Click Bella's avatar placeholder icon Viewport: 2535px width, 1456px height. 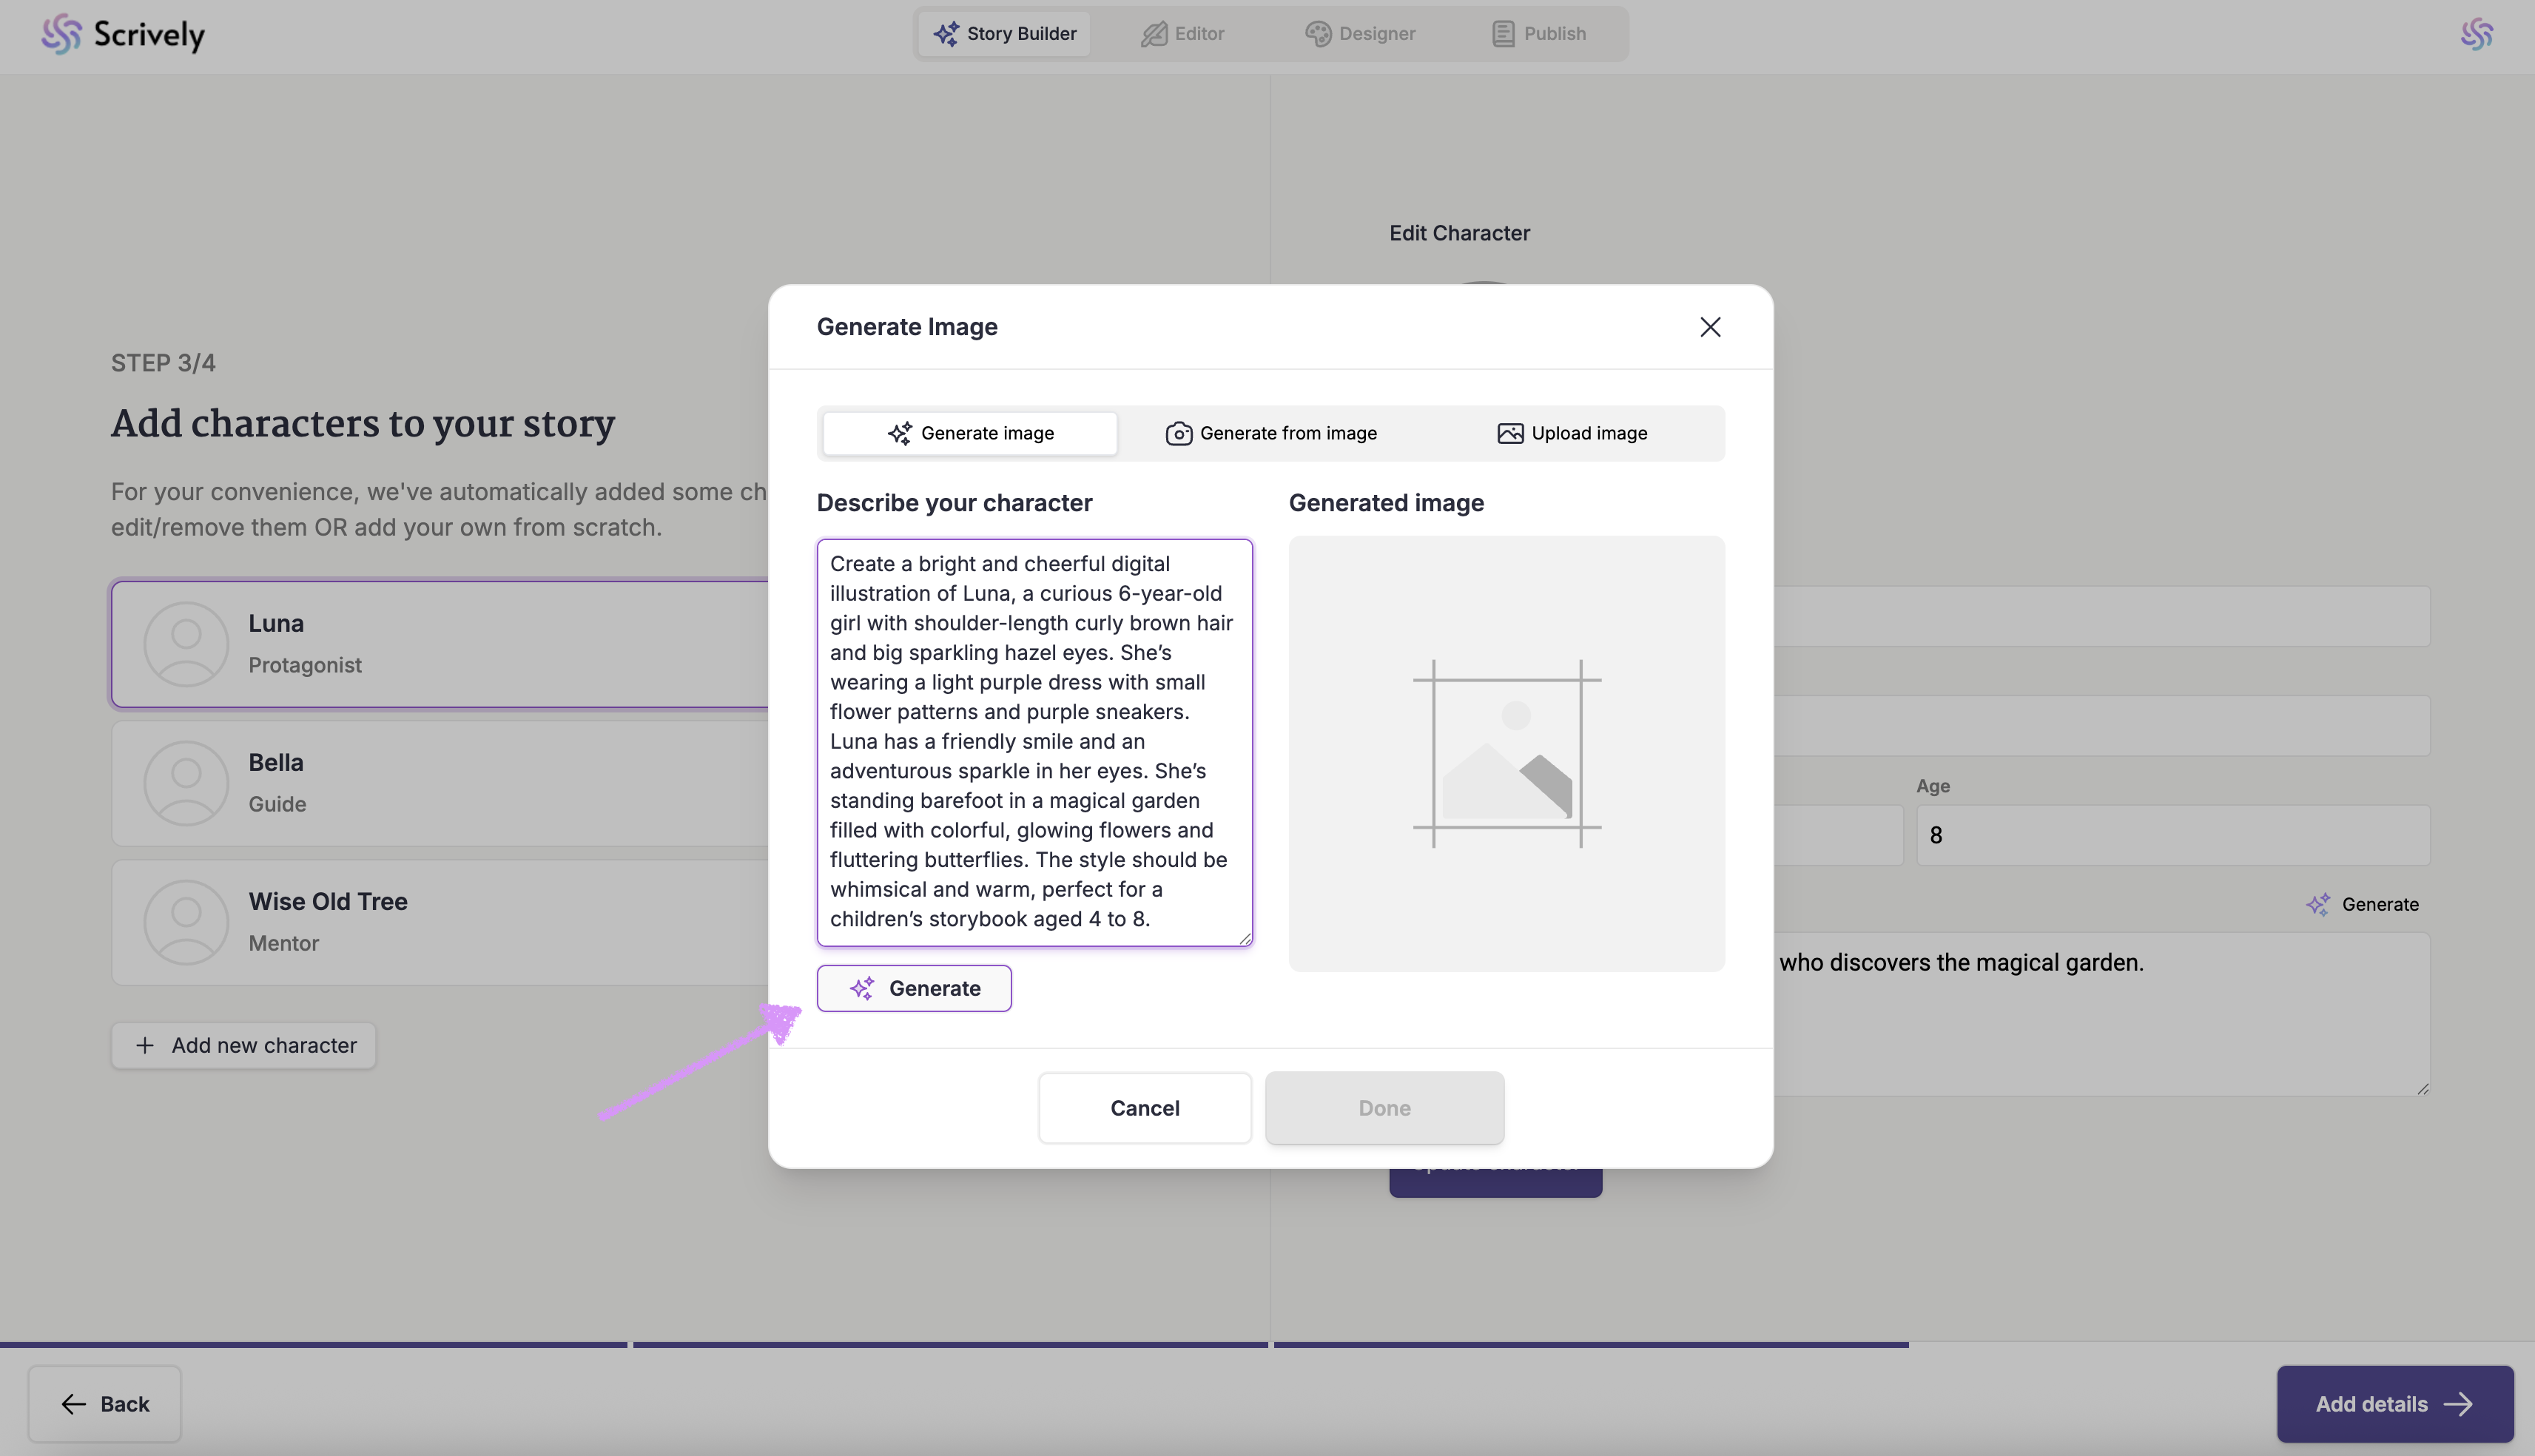[x=186, y=783]
